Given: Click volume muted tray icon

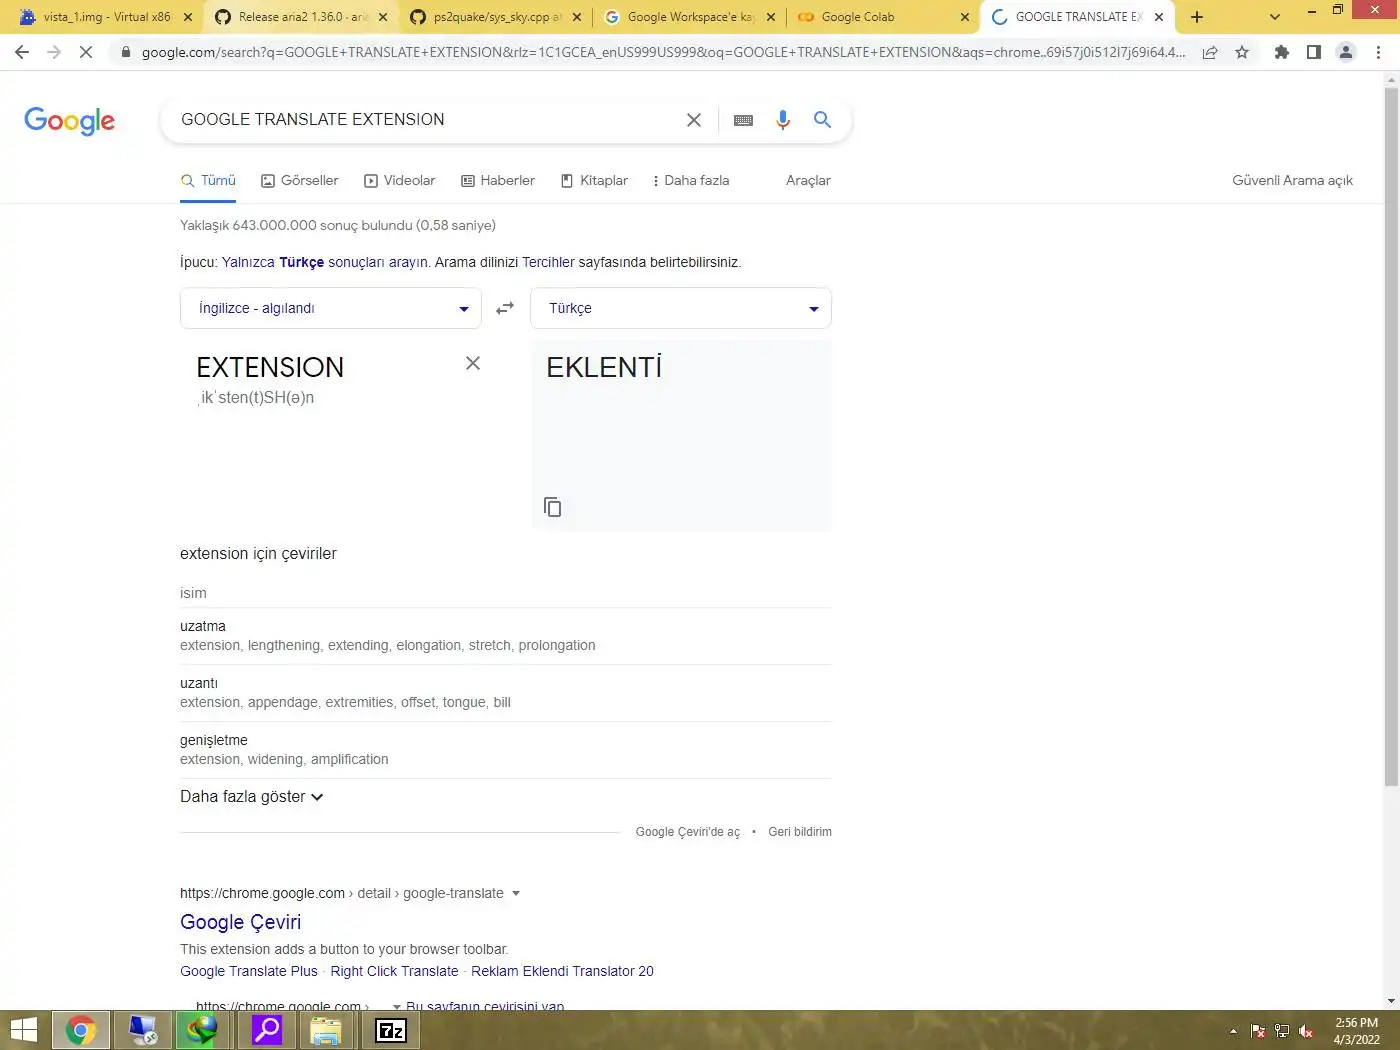Looking at the screenshot, I should point(1306,1031).
